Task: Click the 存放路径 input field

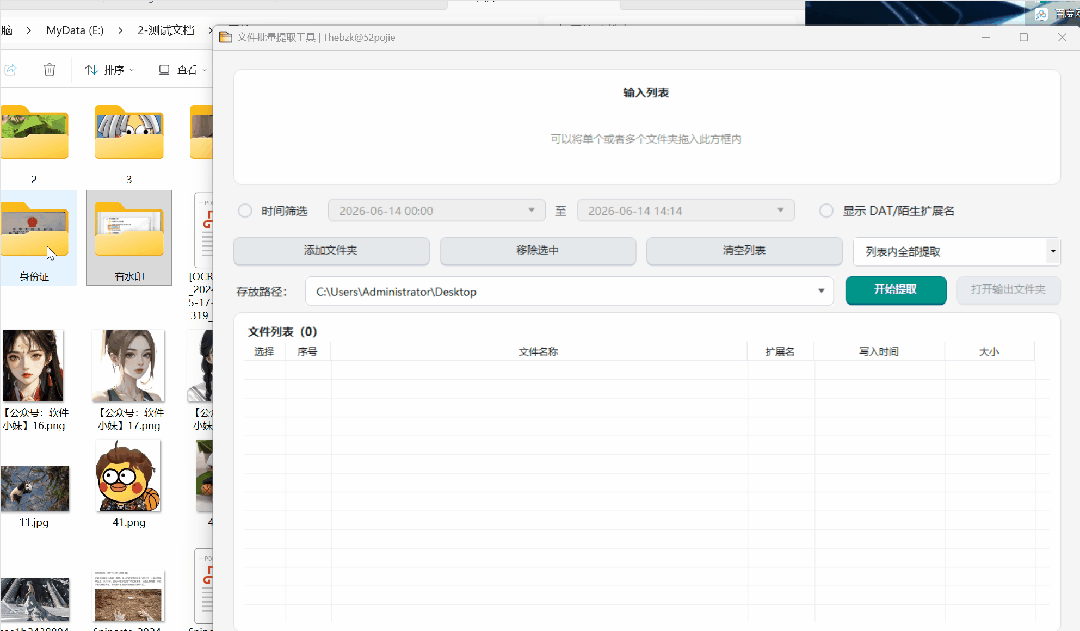Action: coord(569,291)
